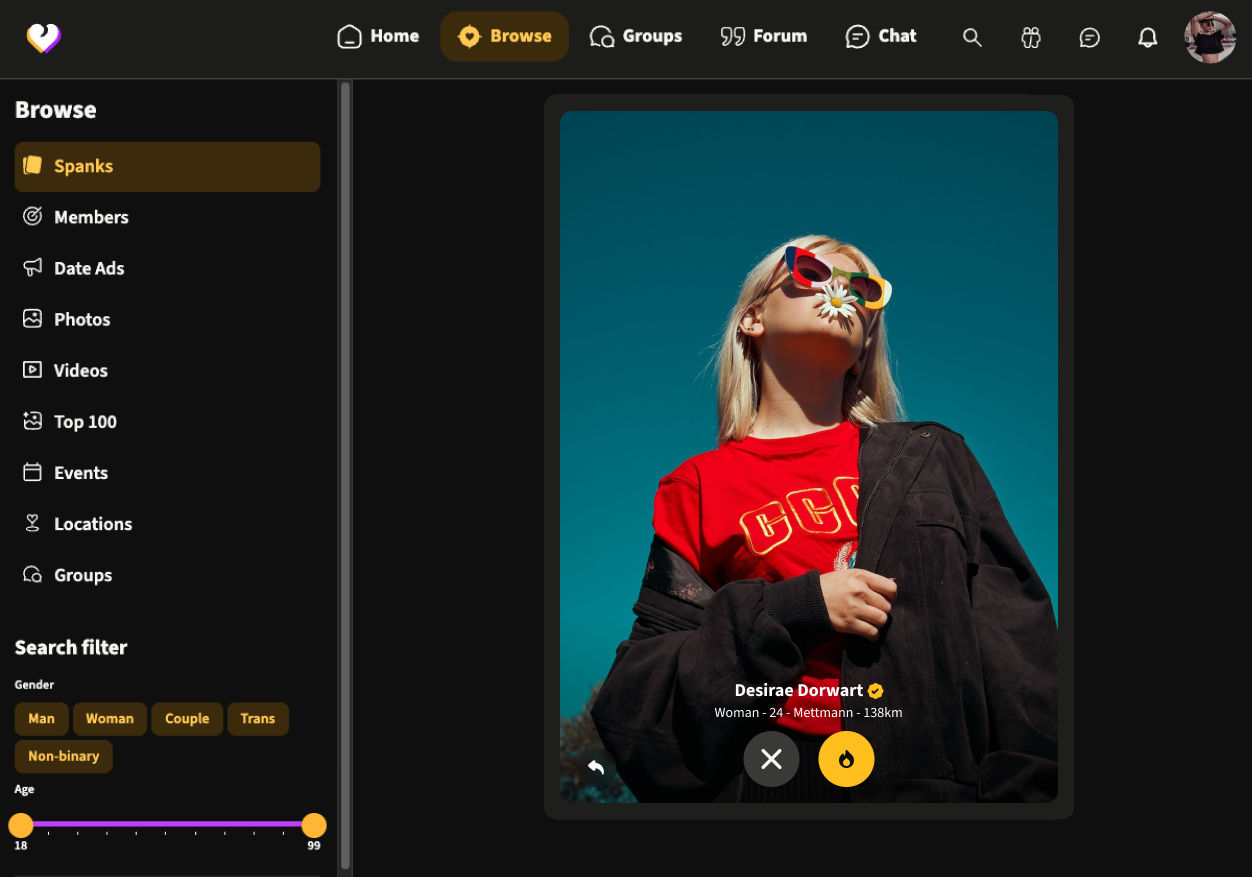This screenshot has height=877, width=1252.
Task: Go to the Forum tab
Action: point(764,37)
